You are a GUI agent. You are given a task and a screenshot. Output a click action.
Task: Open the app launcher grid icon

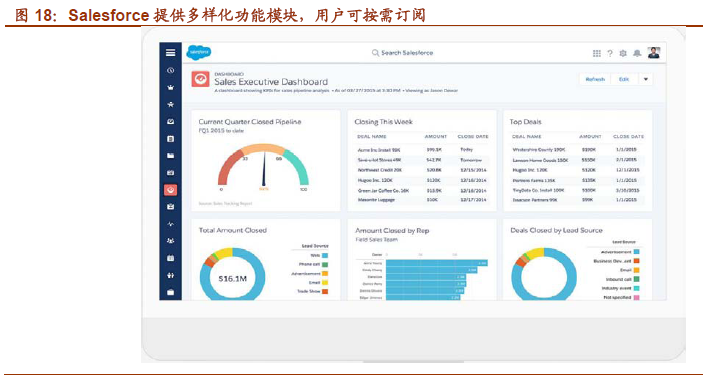point(597,53)
